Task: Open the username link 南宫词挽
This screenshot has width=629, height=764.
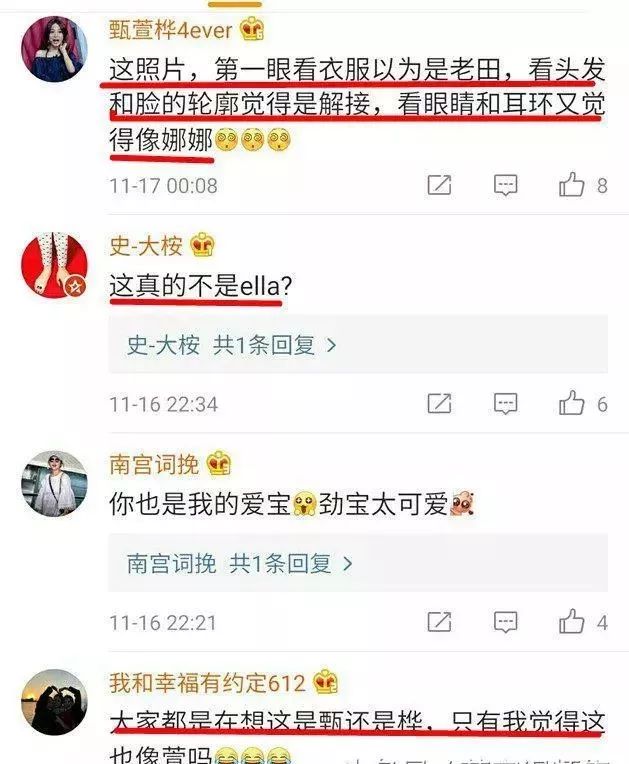Action: [154, 464]
